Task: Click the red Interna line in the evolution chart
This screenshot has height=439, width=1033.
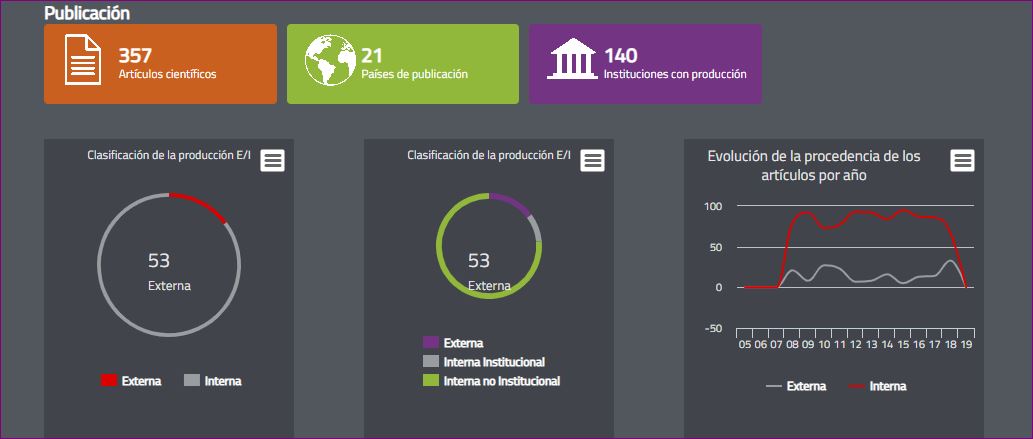Action: pos(855,212)
